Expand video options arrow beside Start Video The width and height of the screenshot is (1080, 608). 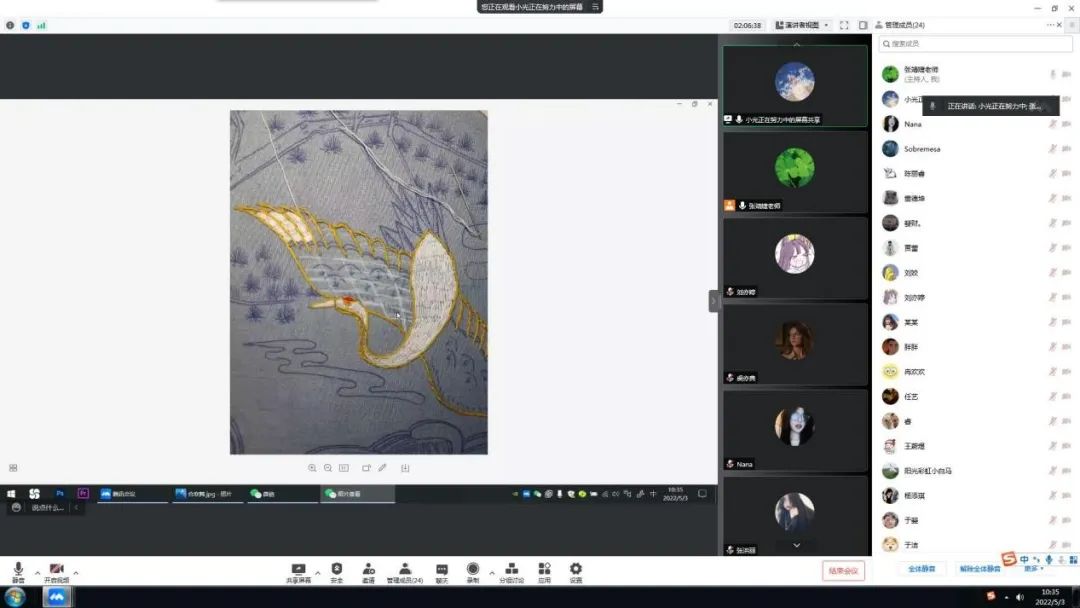[x=76, y=572]
